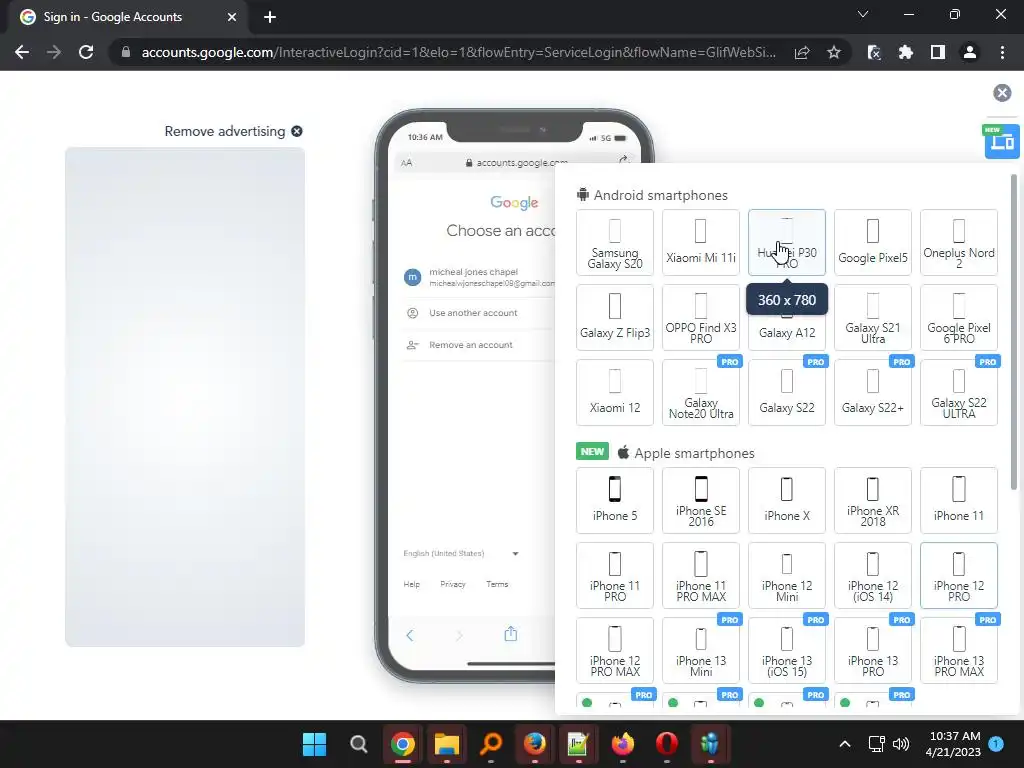Select the Samsung Galaxy S20 device
Image resolution: width=1024 pixels, height=768 pixels.
(x=615, y=242)
